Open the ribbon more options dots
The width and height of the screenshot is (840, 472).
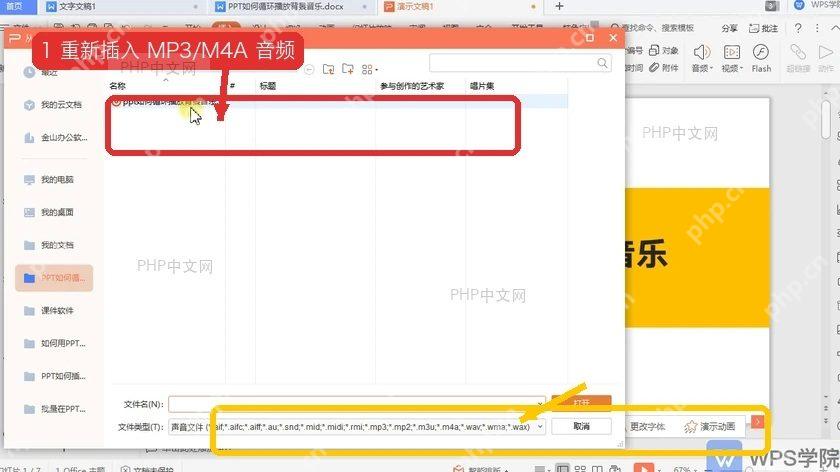pos(817,28)
